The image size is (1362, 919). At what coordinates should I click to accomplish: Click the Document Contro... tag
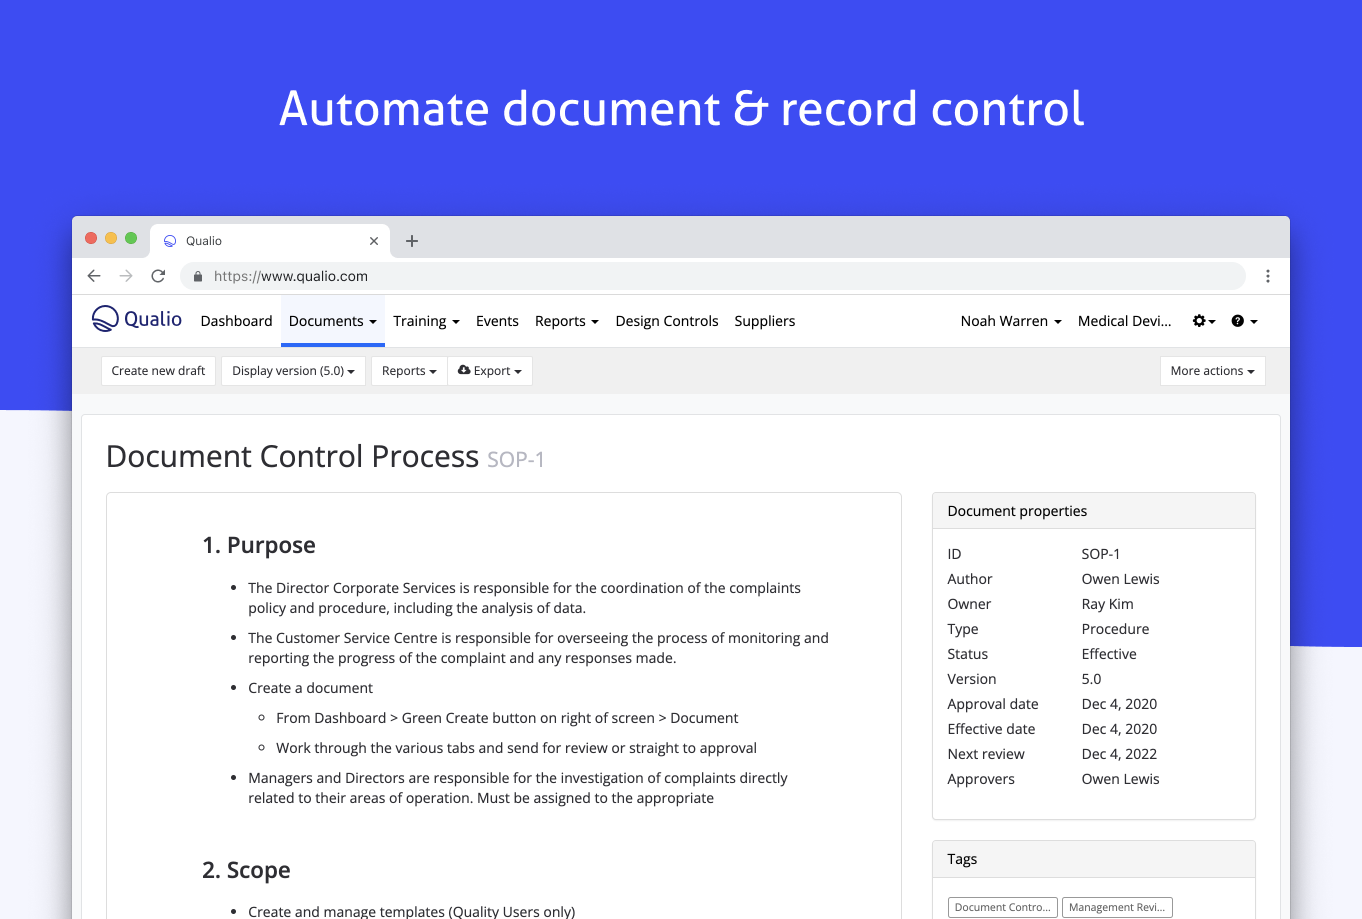click(x=1003, y=907)
